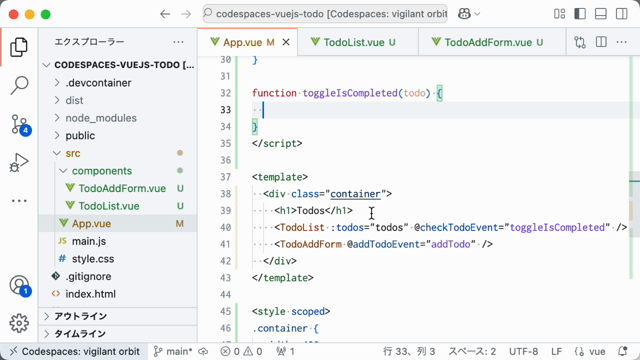The height and width of the screenshot is (360, 640).
Task: Toggle the bottom panel visibility
Action: (601, 14)
